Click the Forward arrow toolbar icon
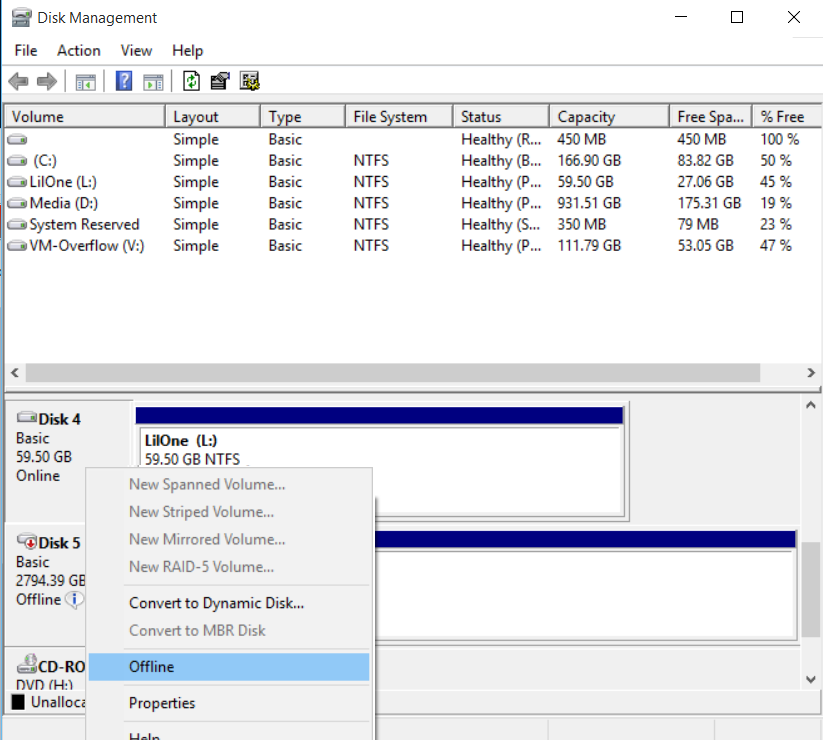 click(x=46, y=82)
